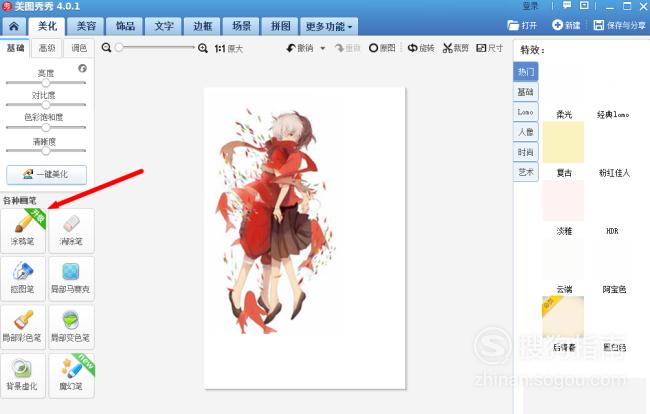Select the 艺术 art effects category
The image size is (650, 414).
coord(526,172)
